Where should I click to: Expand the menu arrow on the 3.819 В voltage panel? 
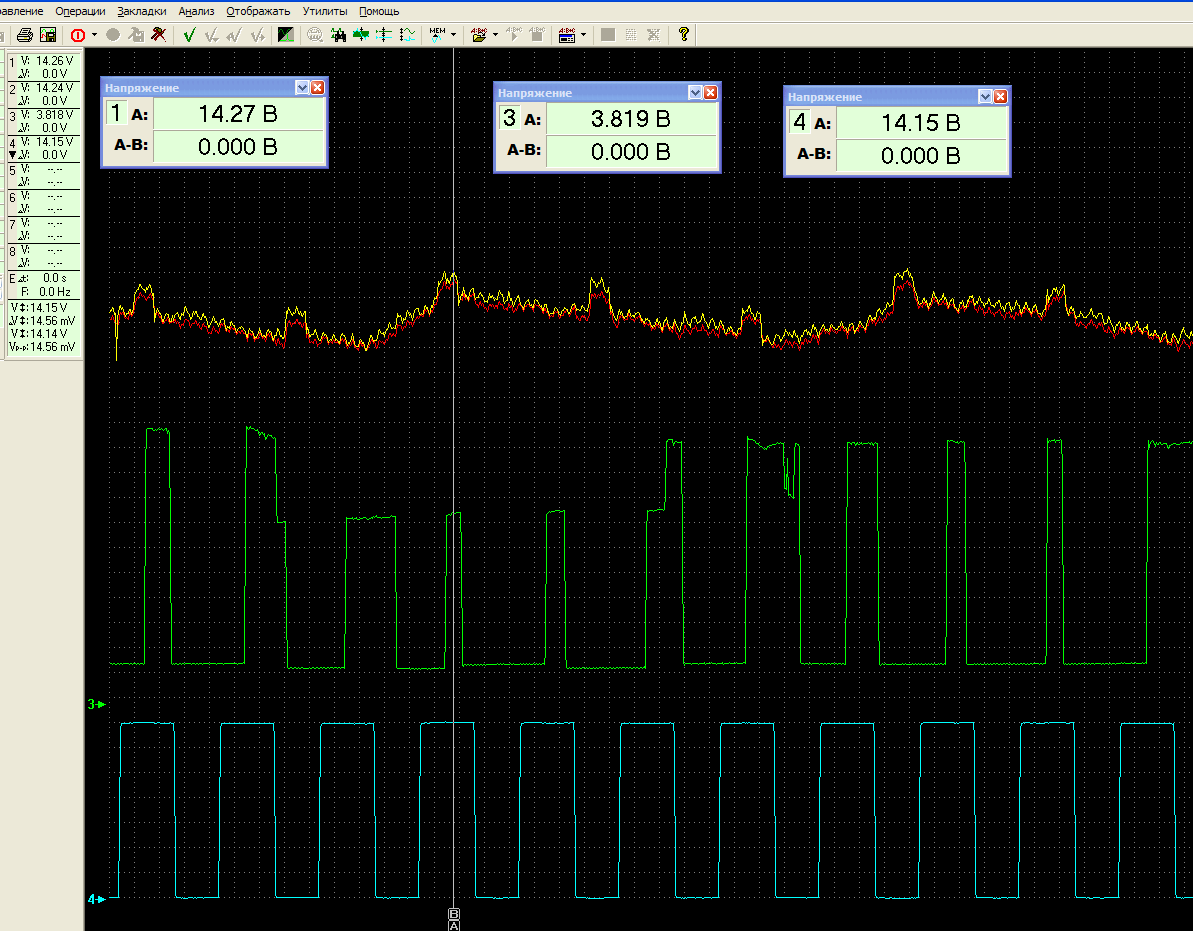point(695,92)
